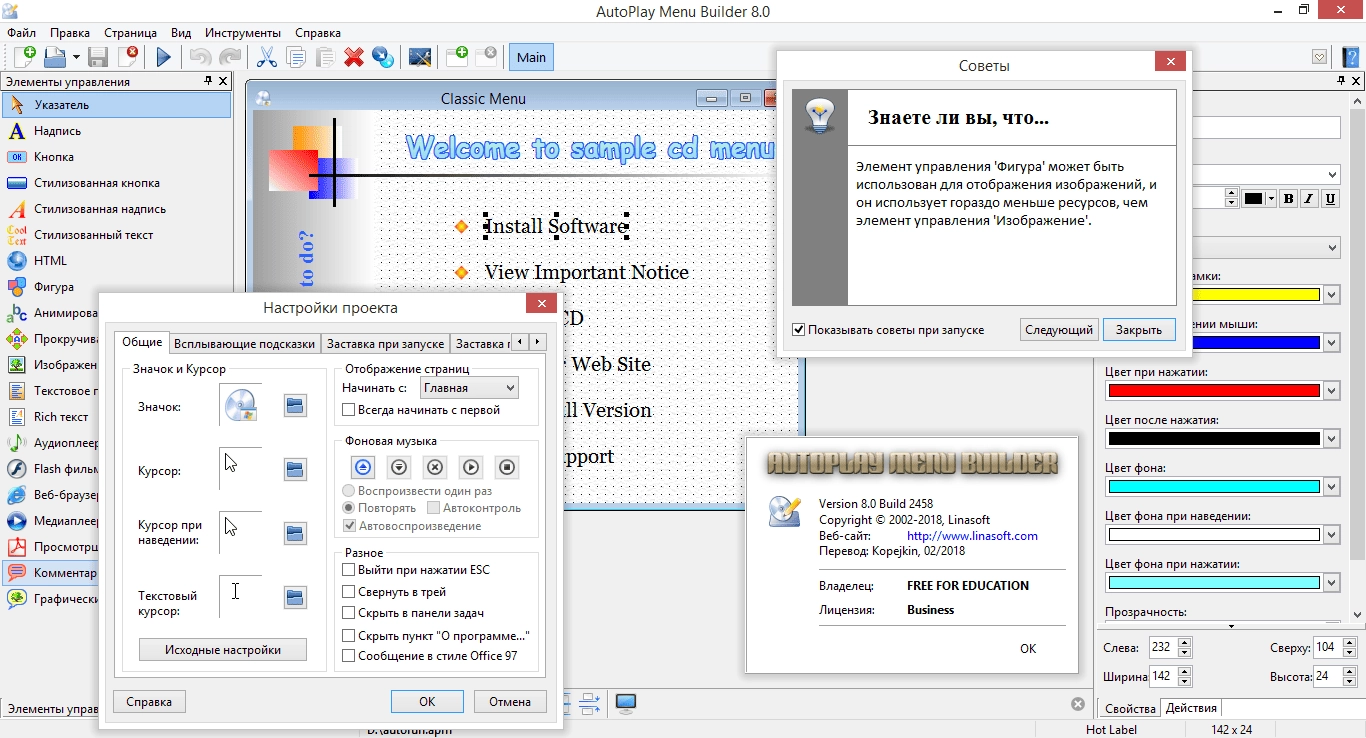Enable Сообщение в стиле Office 97

(x=349, y=656)
